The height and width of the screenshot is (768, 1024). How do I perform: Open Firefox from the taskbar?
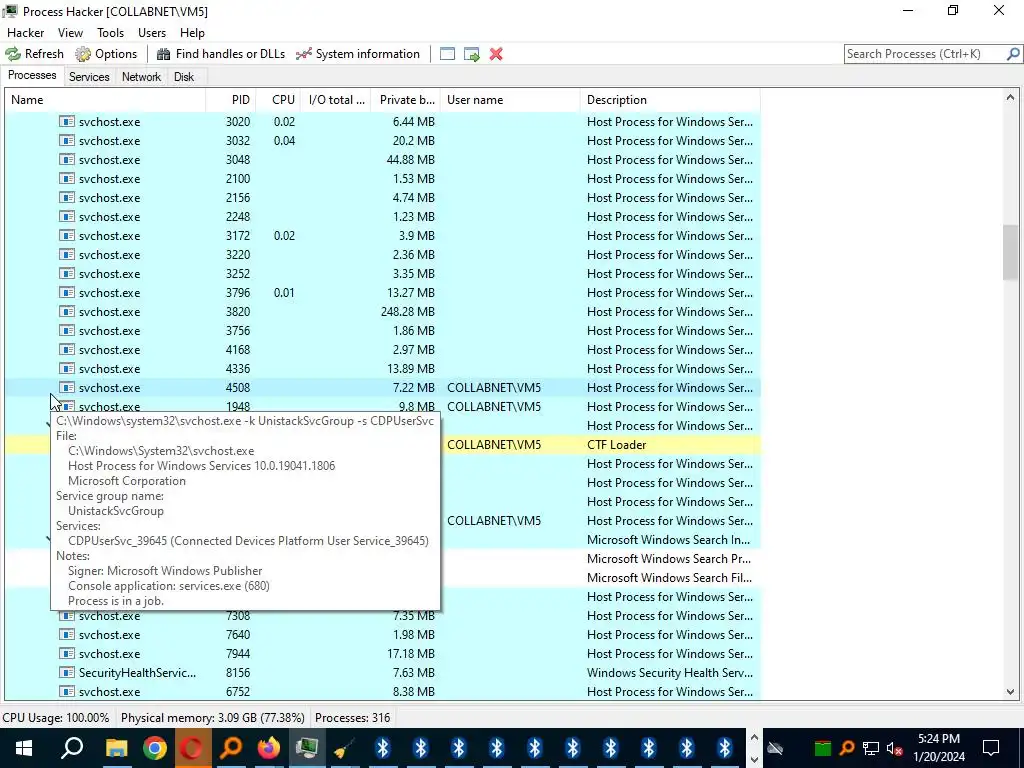[268, 748]
